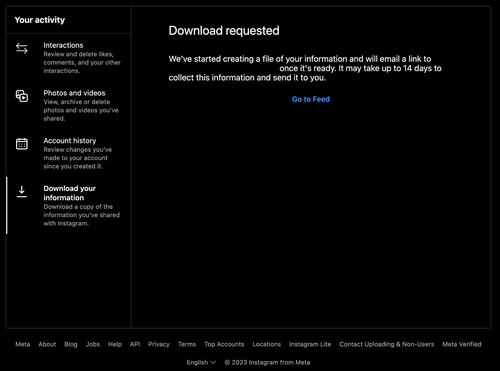Open Top Accounts footer link
Viewport: 500px width, 371px height.
pos(224,344)
